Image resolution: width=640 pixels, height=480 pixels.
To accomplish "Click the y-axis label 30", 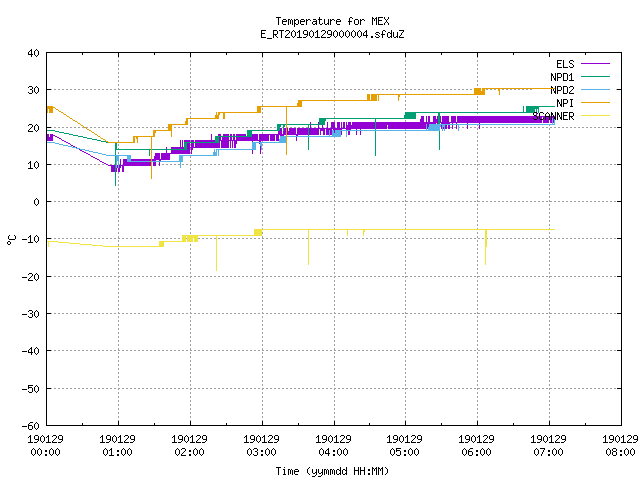I will 33,90.
